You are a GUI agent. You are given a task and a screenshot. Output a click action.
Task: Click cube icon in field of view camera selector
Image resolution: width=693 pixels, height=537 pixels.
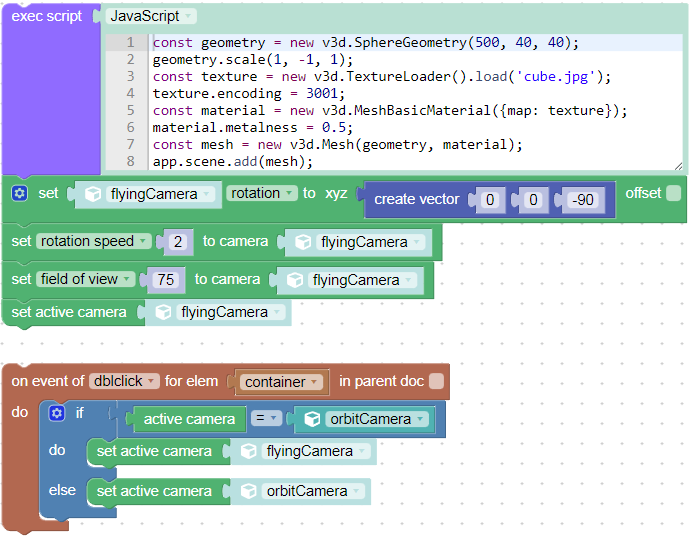tap(295, 280)
